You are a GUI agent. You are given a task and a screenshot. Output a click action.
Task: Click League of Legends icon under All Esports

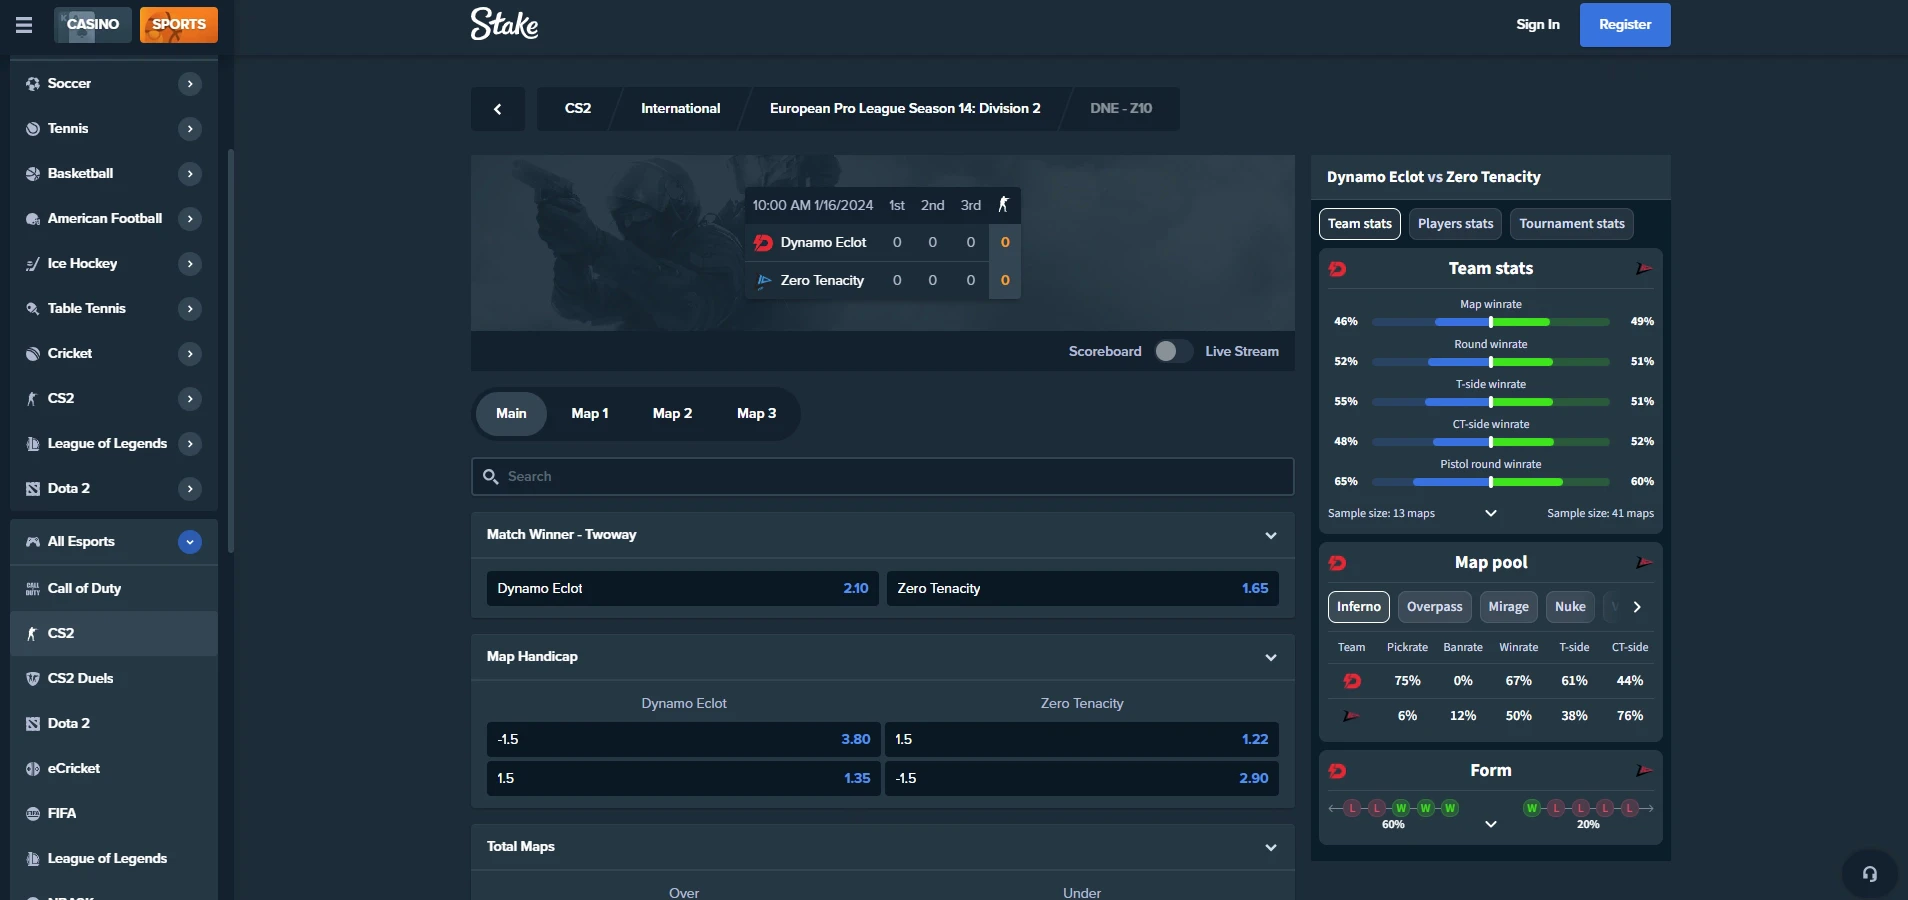click(33, 859)
